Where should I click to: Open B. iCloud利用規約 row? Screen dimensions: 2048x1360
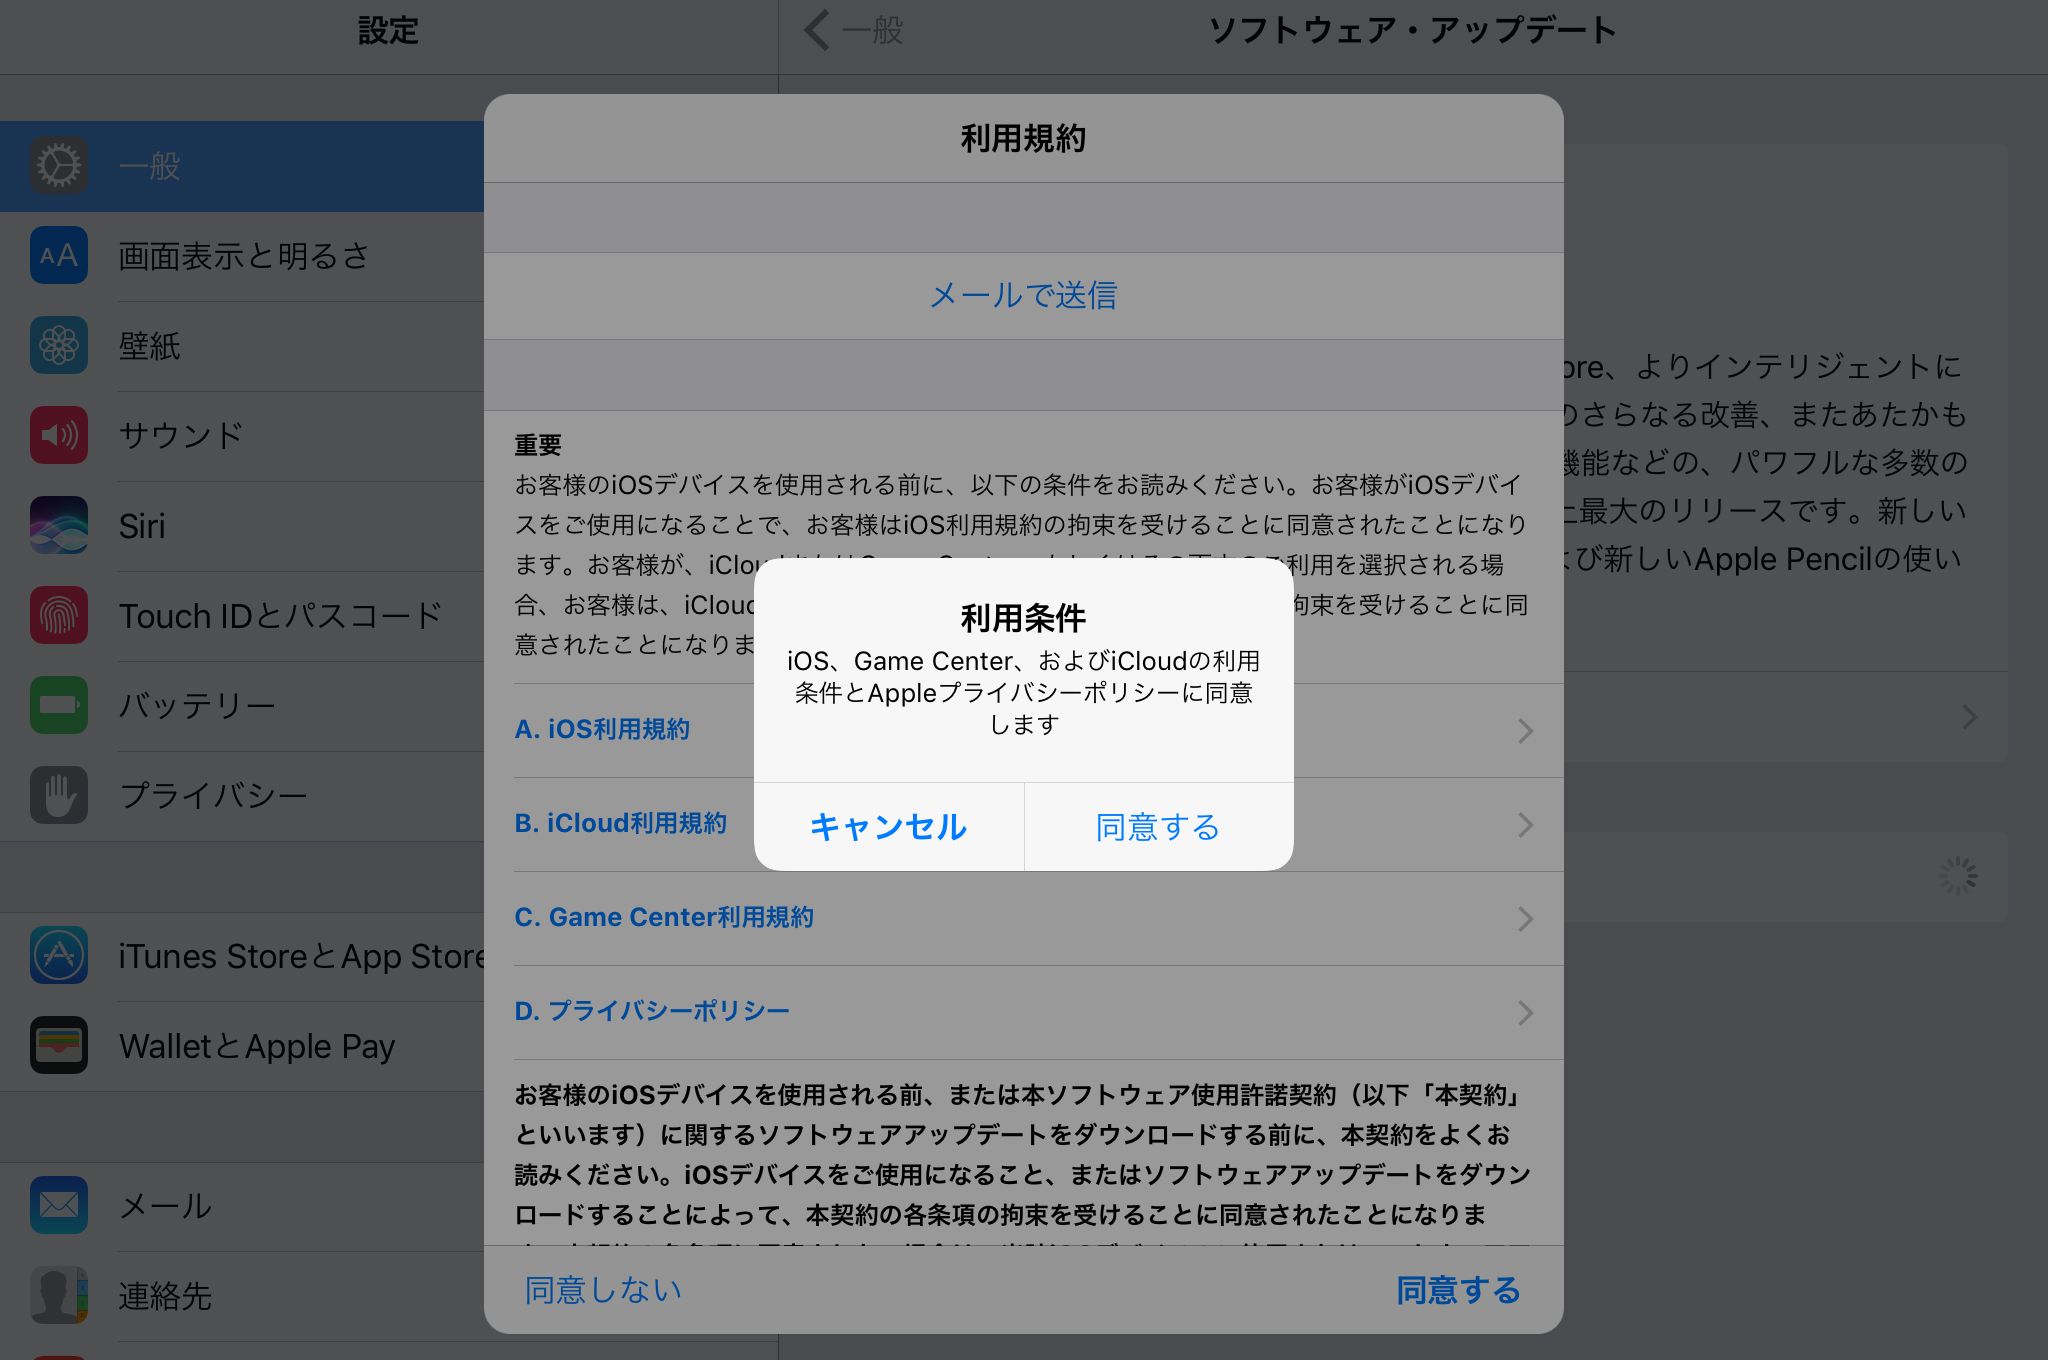[1023, 824]
